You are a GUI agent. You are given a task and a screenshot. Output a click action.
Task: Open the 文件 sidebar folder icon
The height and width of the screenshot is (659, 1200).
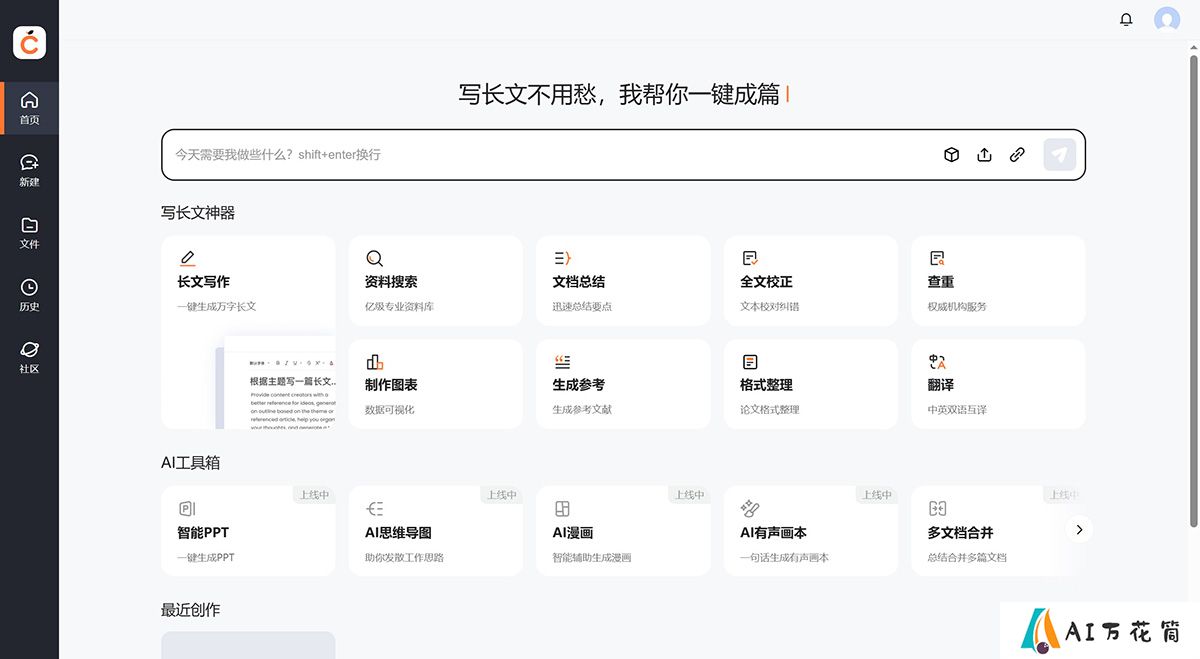tap(29, 225)
